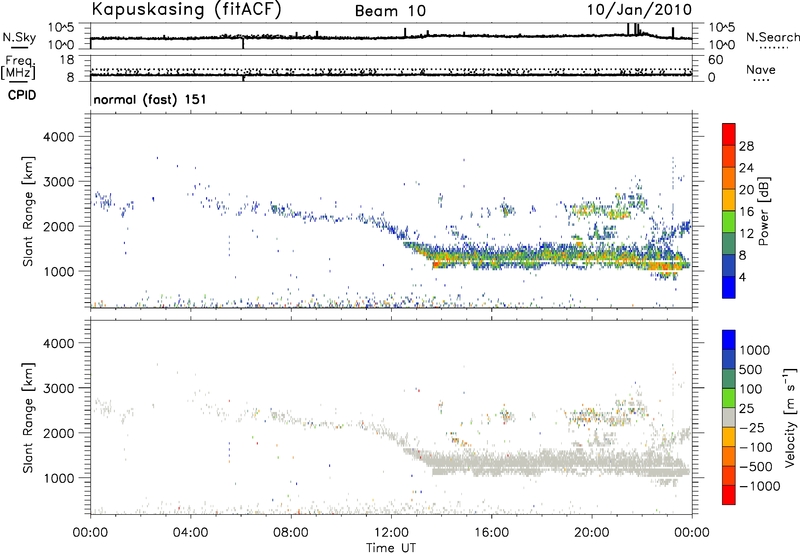This screenshot has height=554, width=800.
Task: Click the "Time UT" axis title
Action: [x=391, y=548]
